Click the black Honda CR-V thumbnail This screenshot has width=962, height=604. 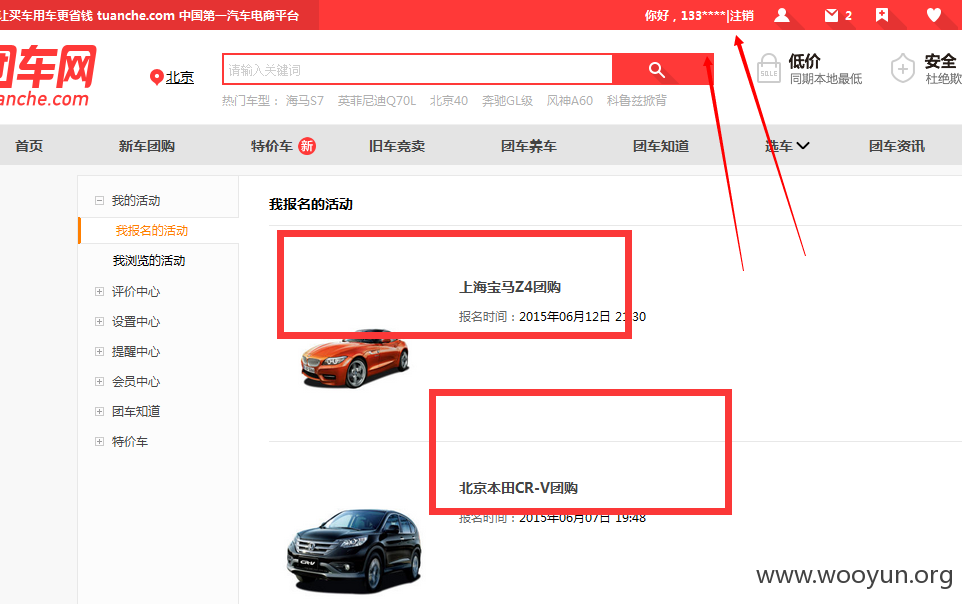pyautogui.click(x=355, y=551)
